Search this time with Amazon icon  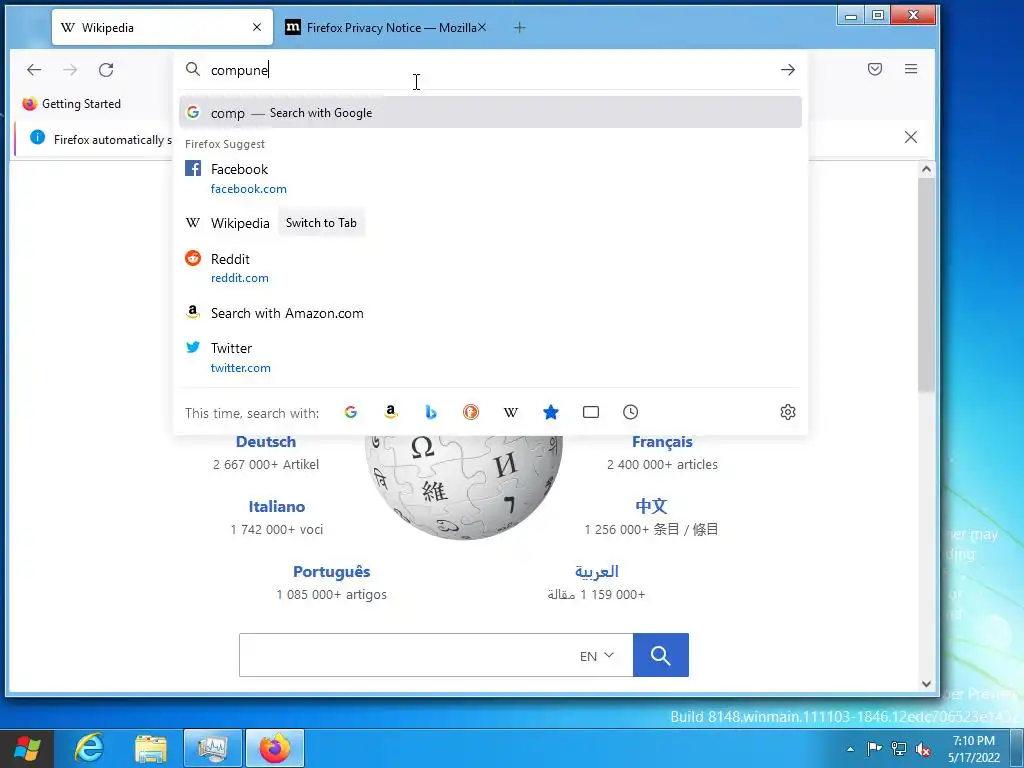coord(391,412)
